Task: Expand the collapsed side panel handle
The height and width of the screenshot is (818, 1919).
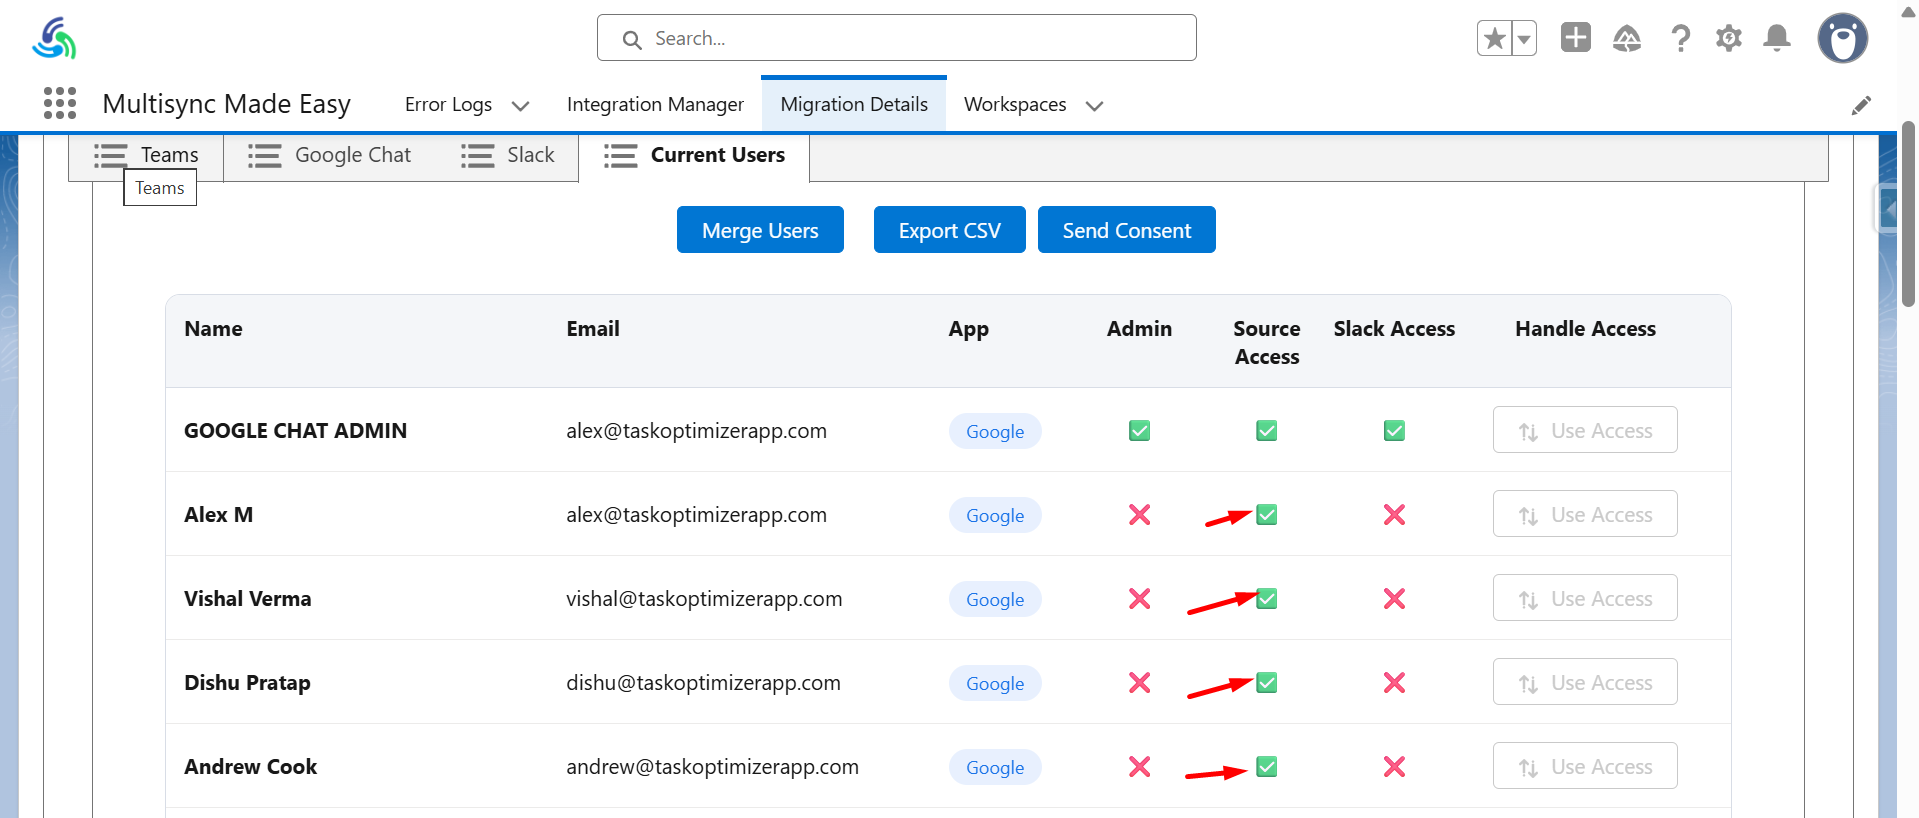Action: (1886, 209)
